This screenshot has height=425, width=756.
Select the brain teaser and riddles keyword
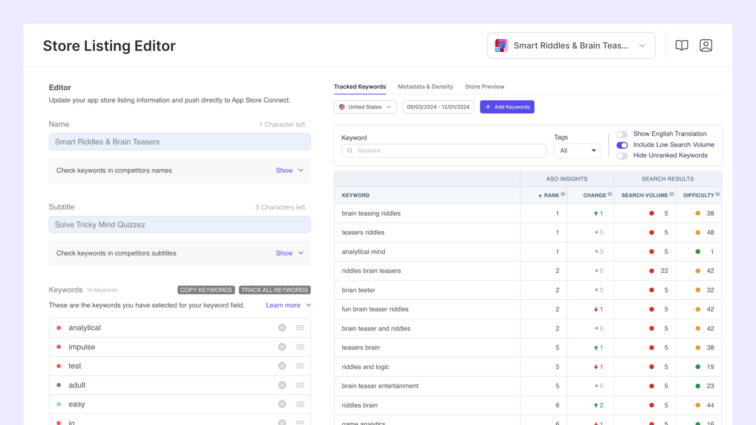tap(376, 329)
